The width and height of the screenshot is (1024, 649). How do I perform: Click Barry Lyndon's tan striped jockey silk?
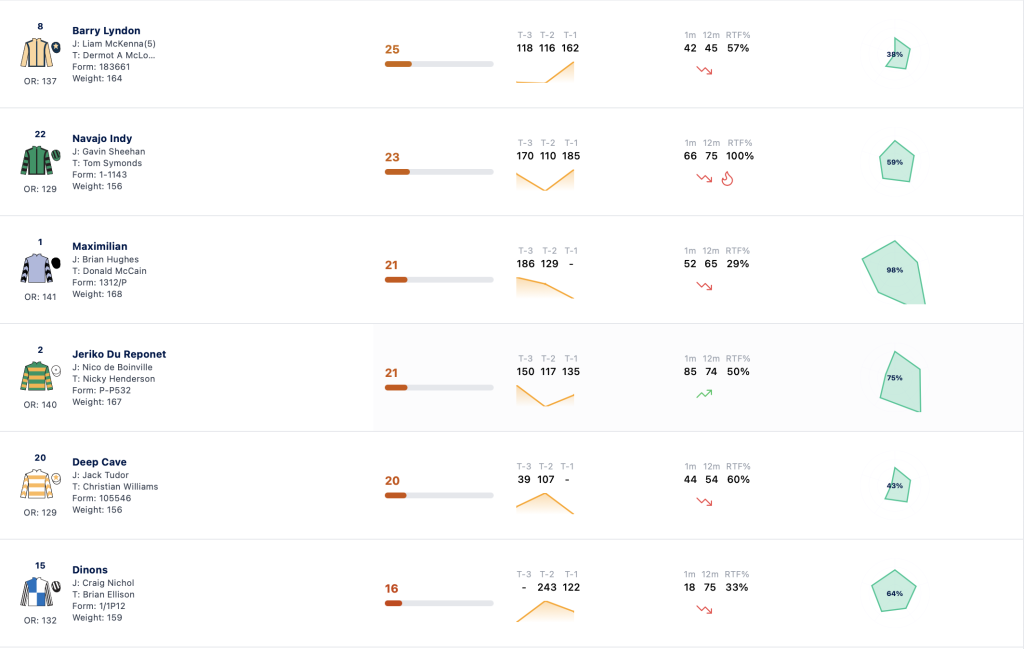(37, 53)
